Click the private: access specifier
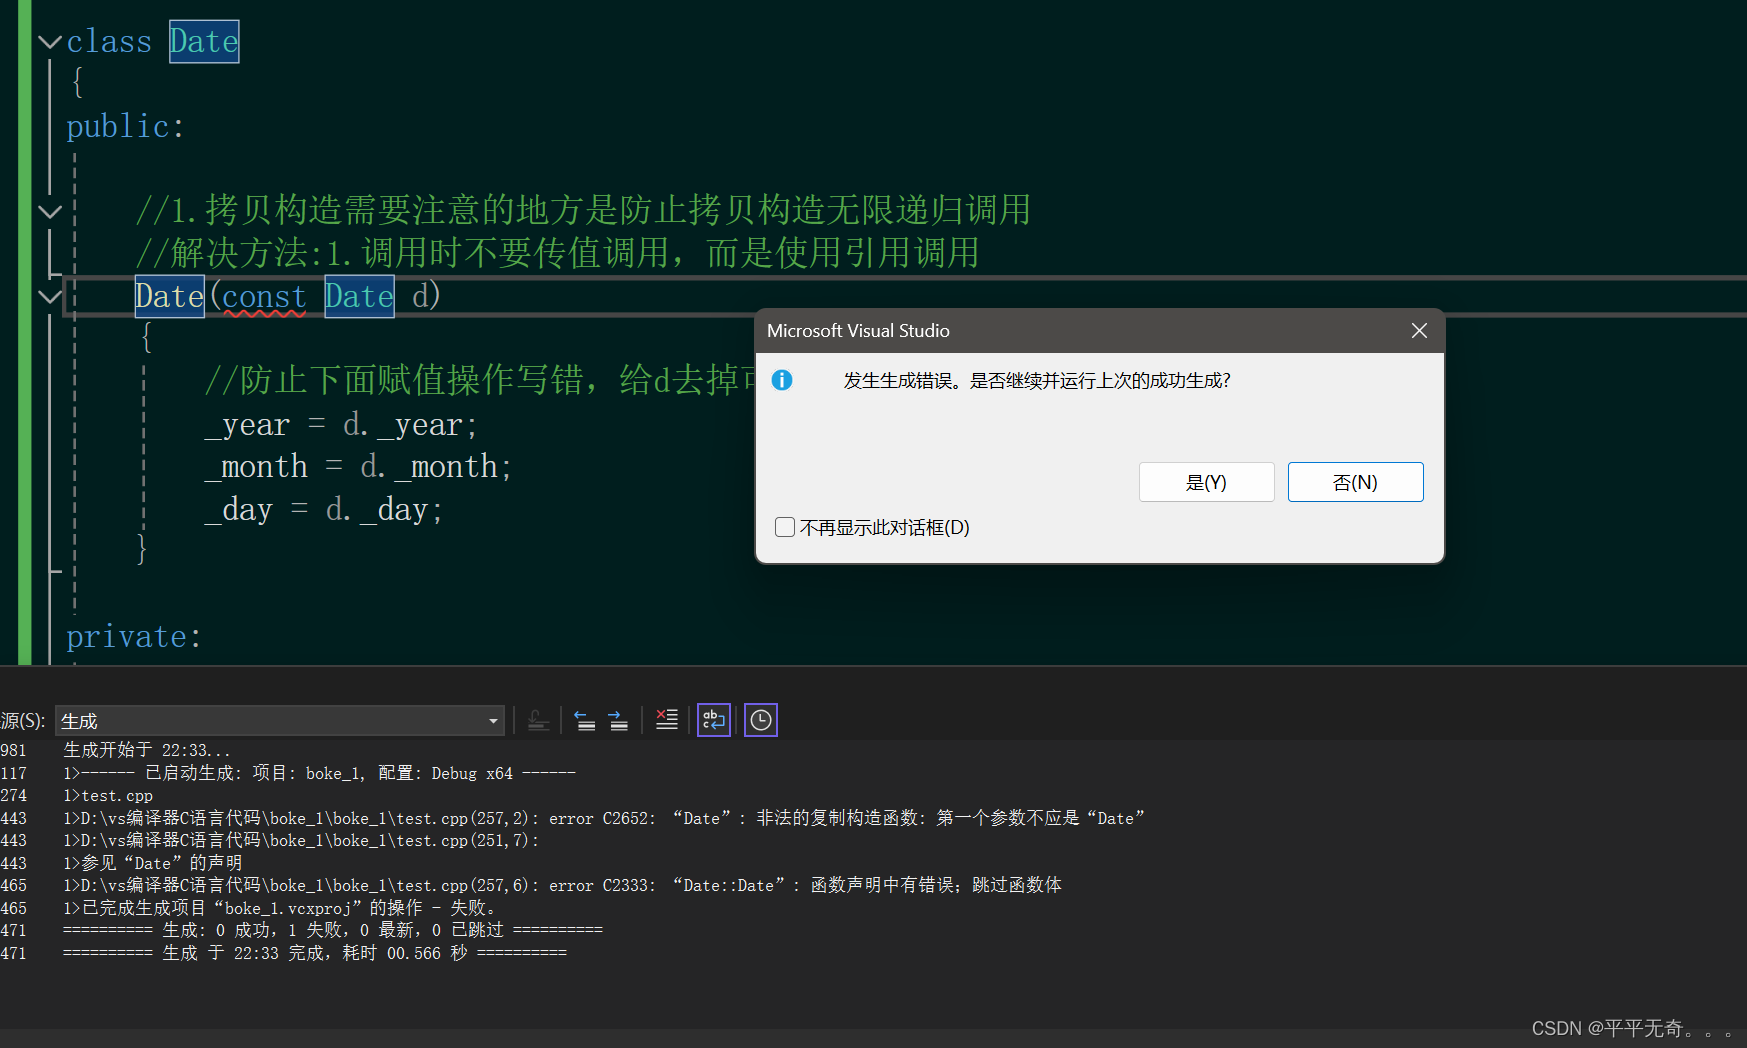Image resolution: width=1747 pixels, height=1048 pixels. pyautogui.click(x=134, y=637)
